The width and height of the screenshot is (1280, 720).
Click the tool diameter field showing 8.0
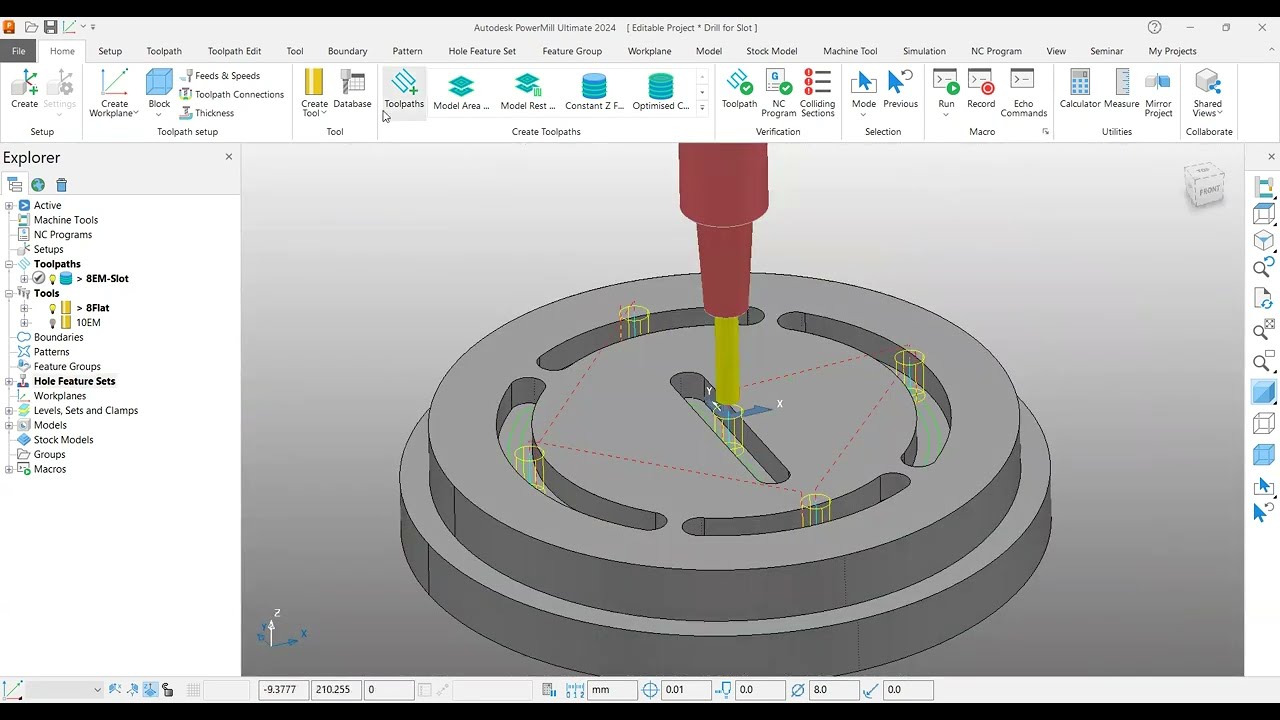click(834, 690)
